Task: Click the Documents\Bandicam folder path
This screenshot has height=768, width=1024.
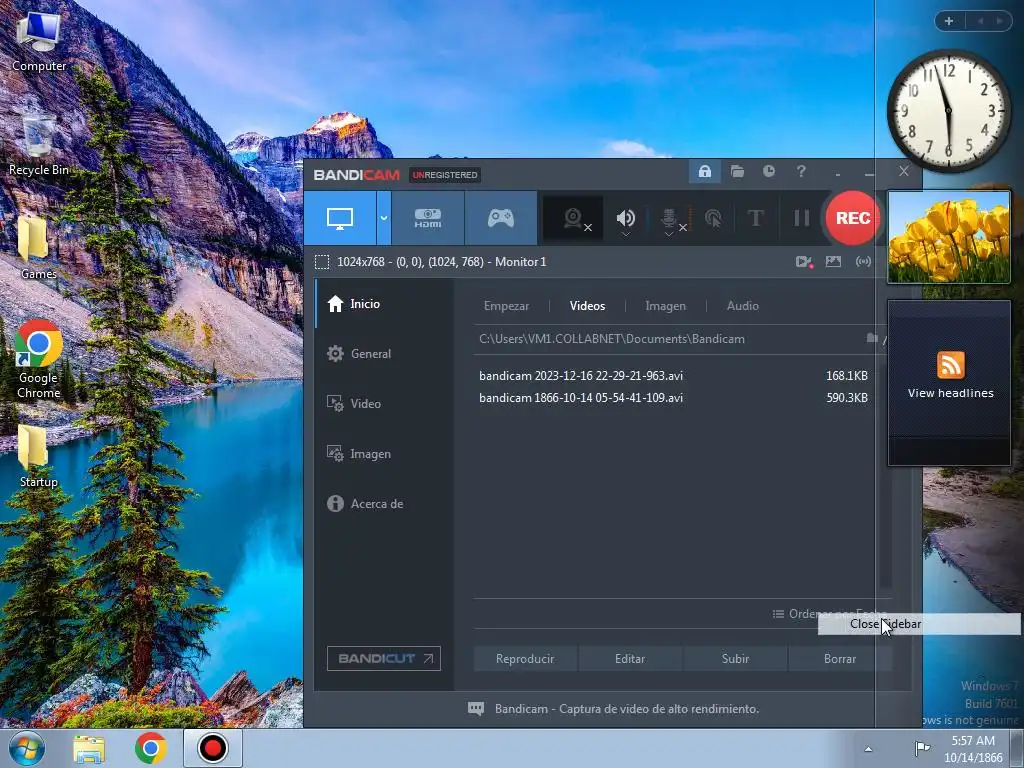Action: click(612, 339)
